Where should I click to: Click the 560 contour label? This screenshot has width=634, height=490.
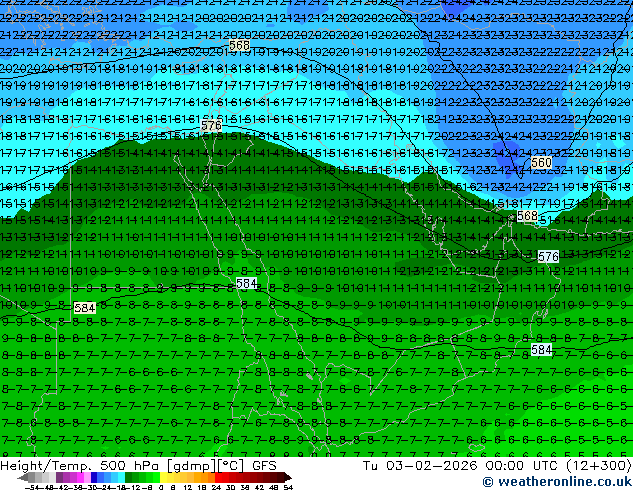(x=541, y=163)
